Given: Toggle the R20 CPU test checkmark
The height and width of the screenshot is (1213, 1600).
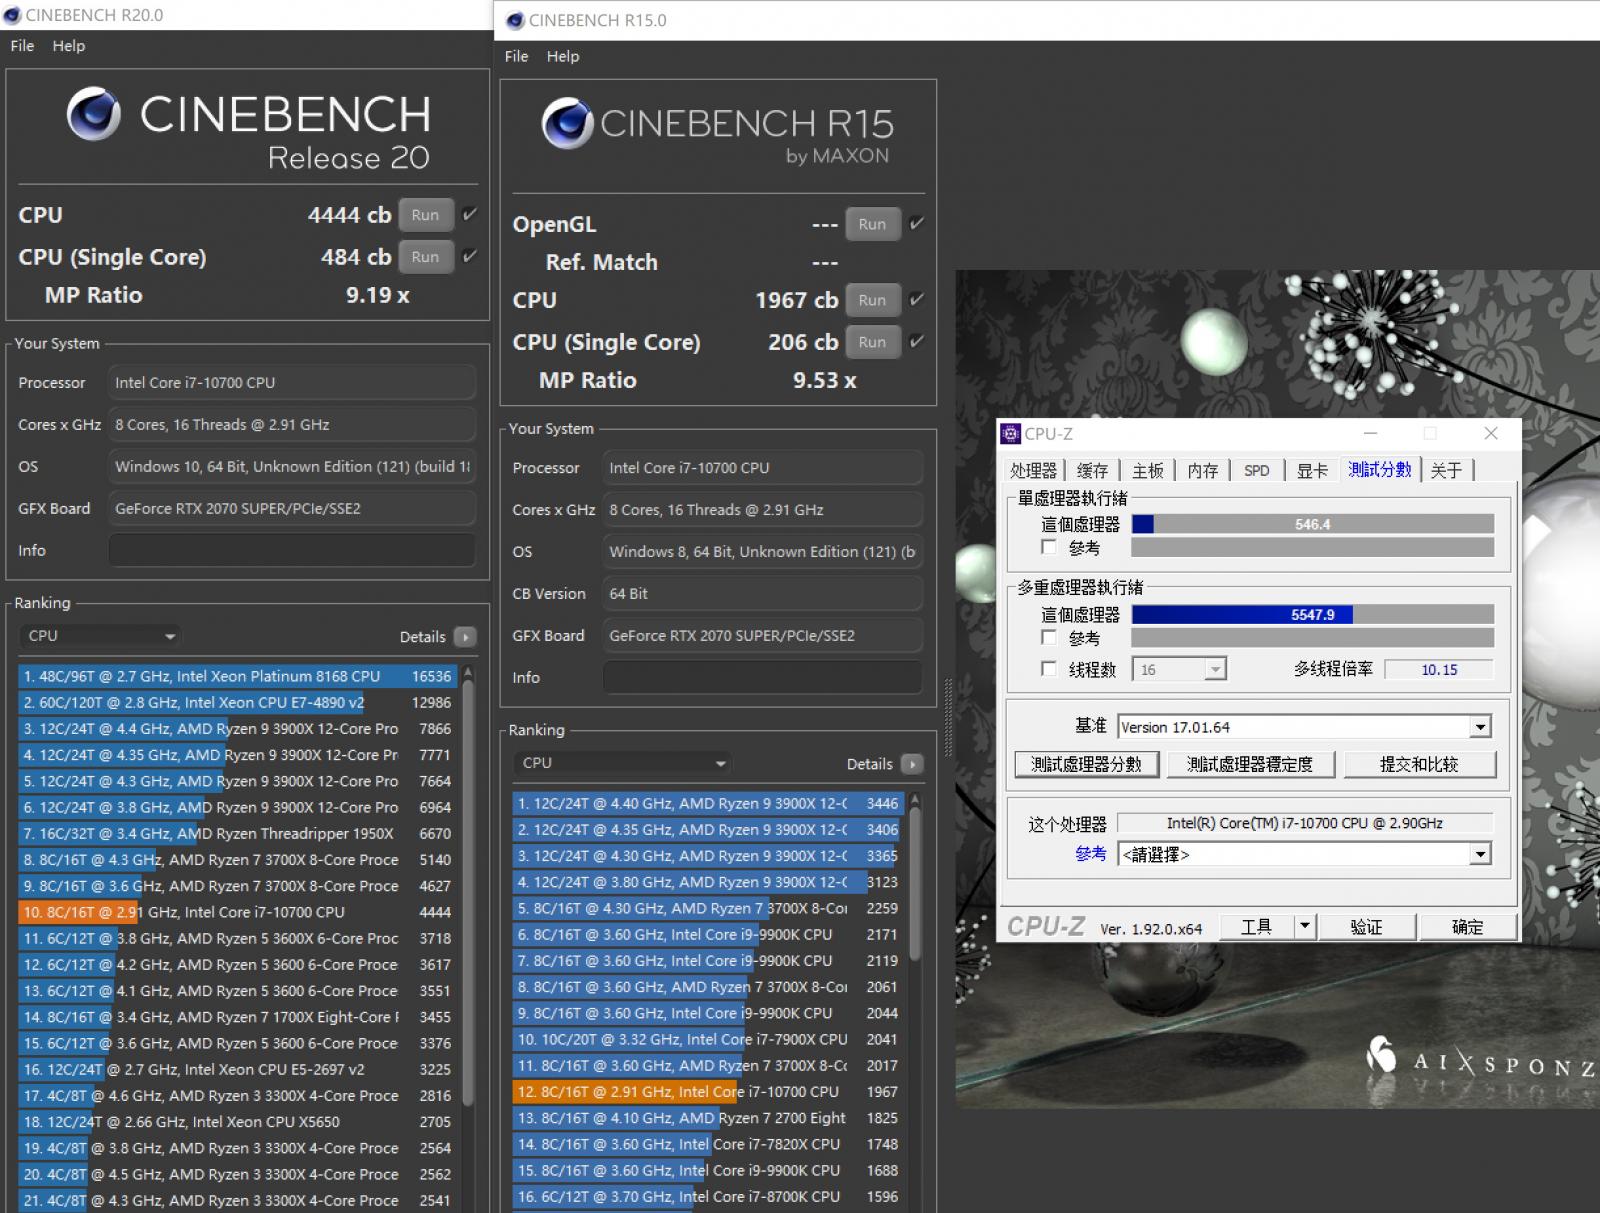Looking at the screenshot, I should (469, 214).
